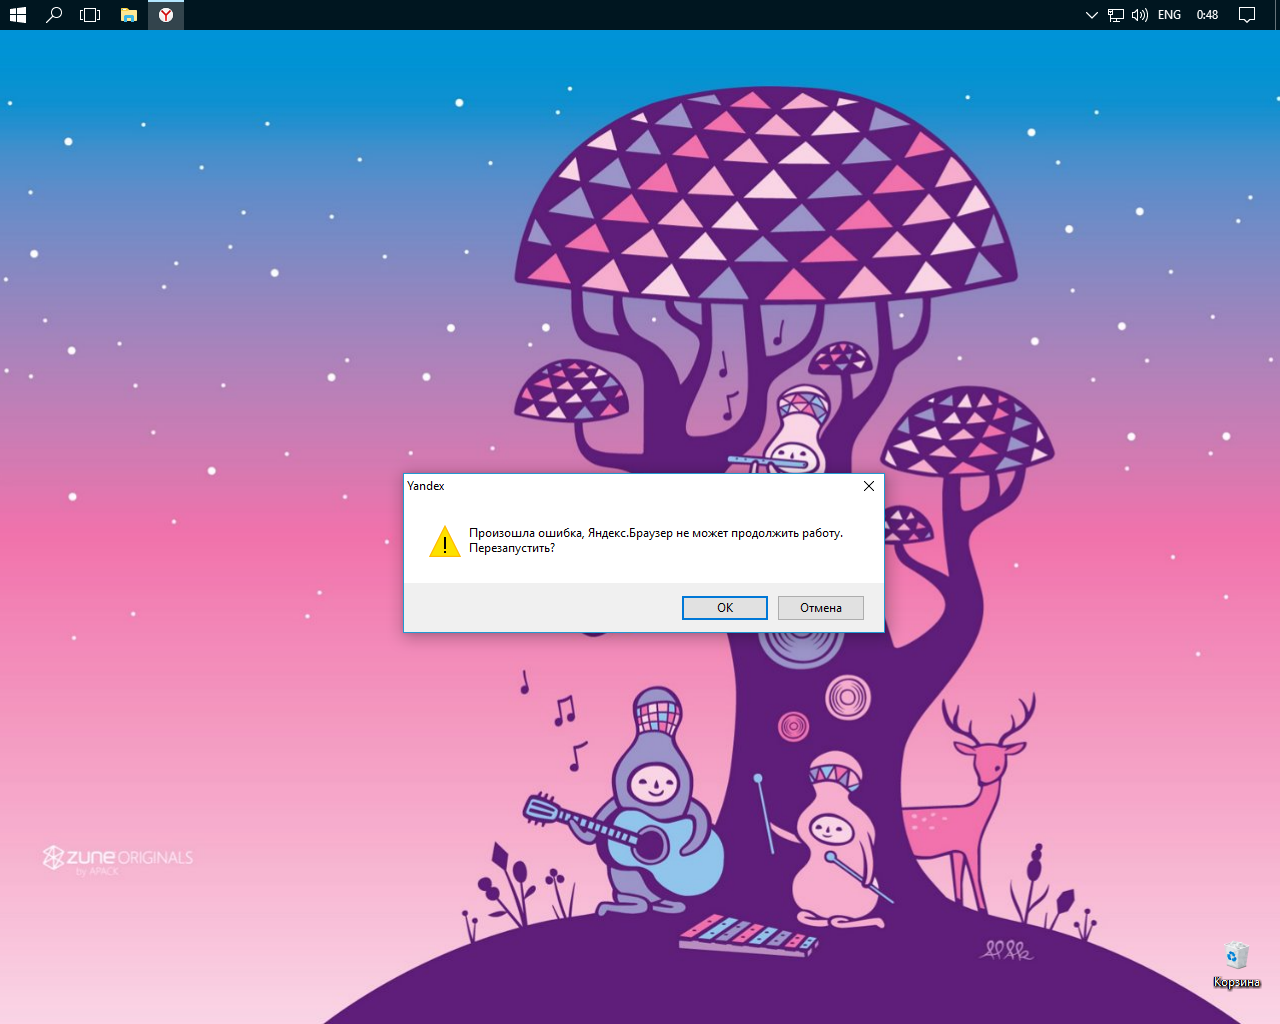Open network status tray icon
Image resolution: width=1280 pixels, height=1024 pixels.
[1116, 15]
